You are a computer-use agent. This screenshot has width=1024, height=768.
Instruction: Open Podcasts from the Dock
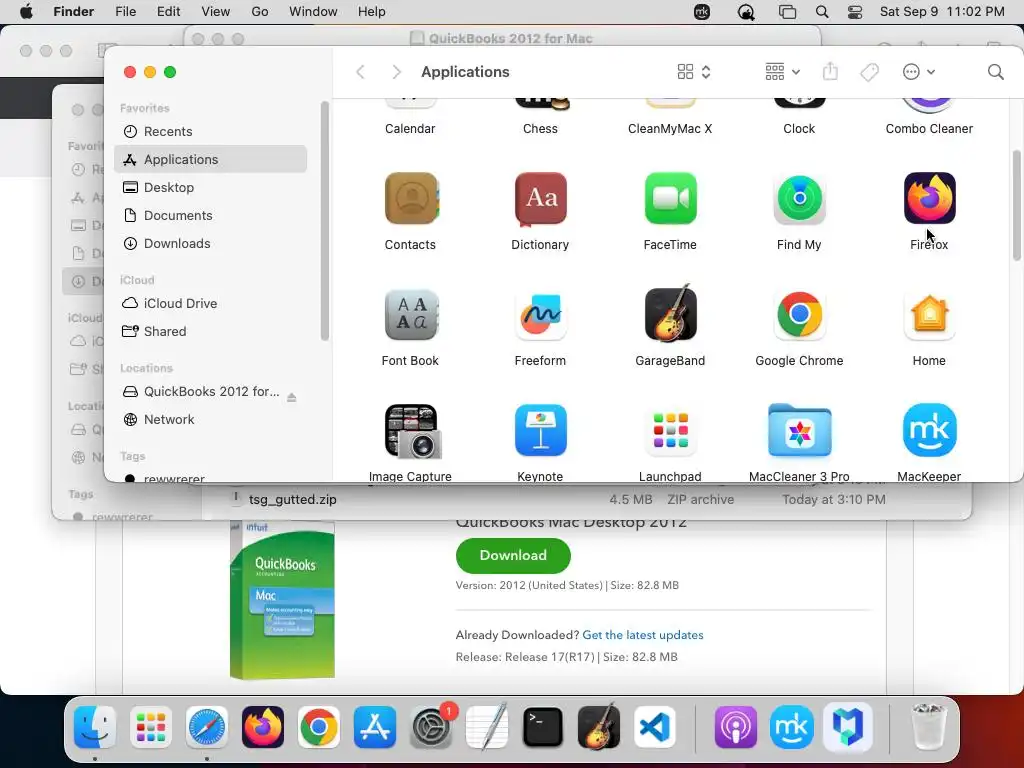736,727
